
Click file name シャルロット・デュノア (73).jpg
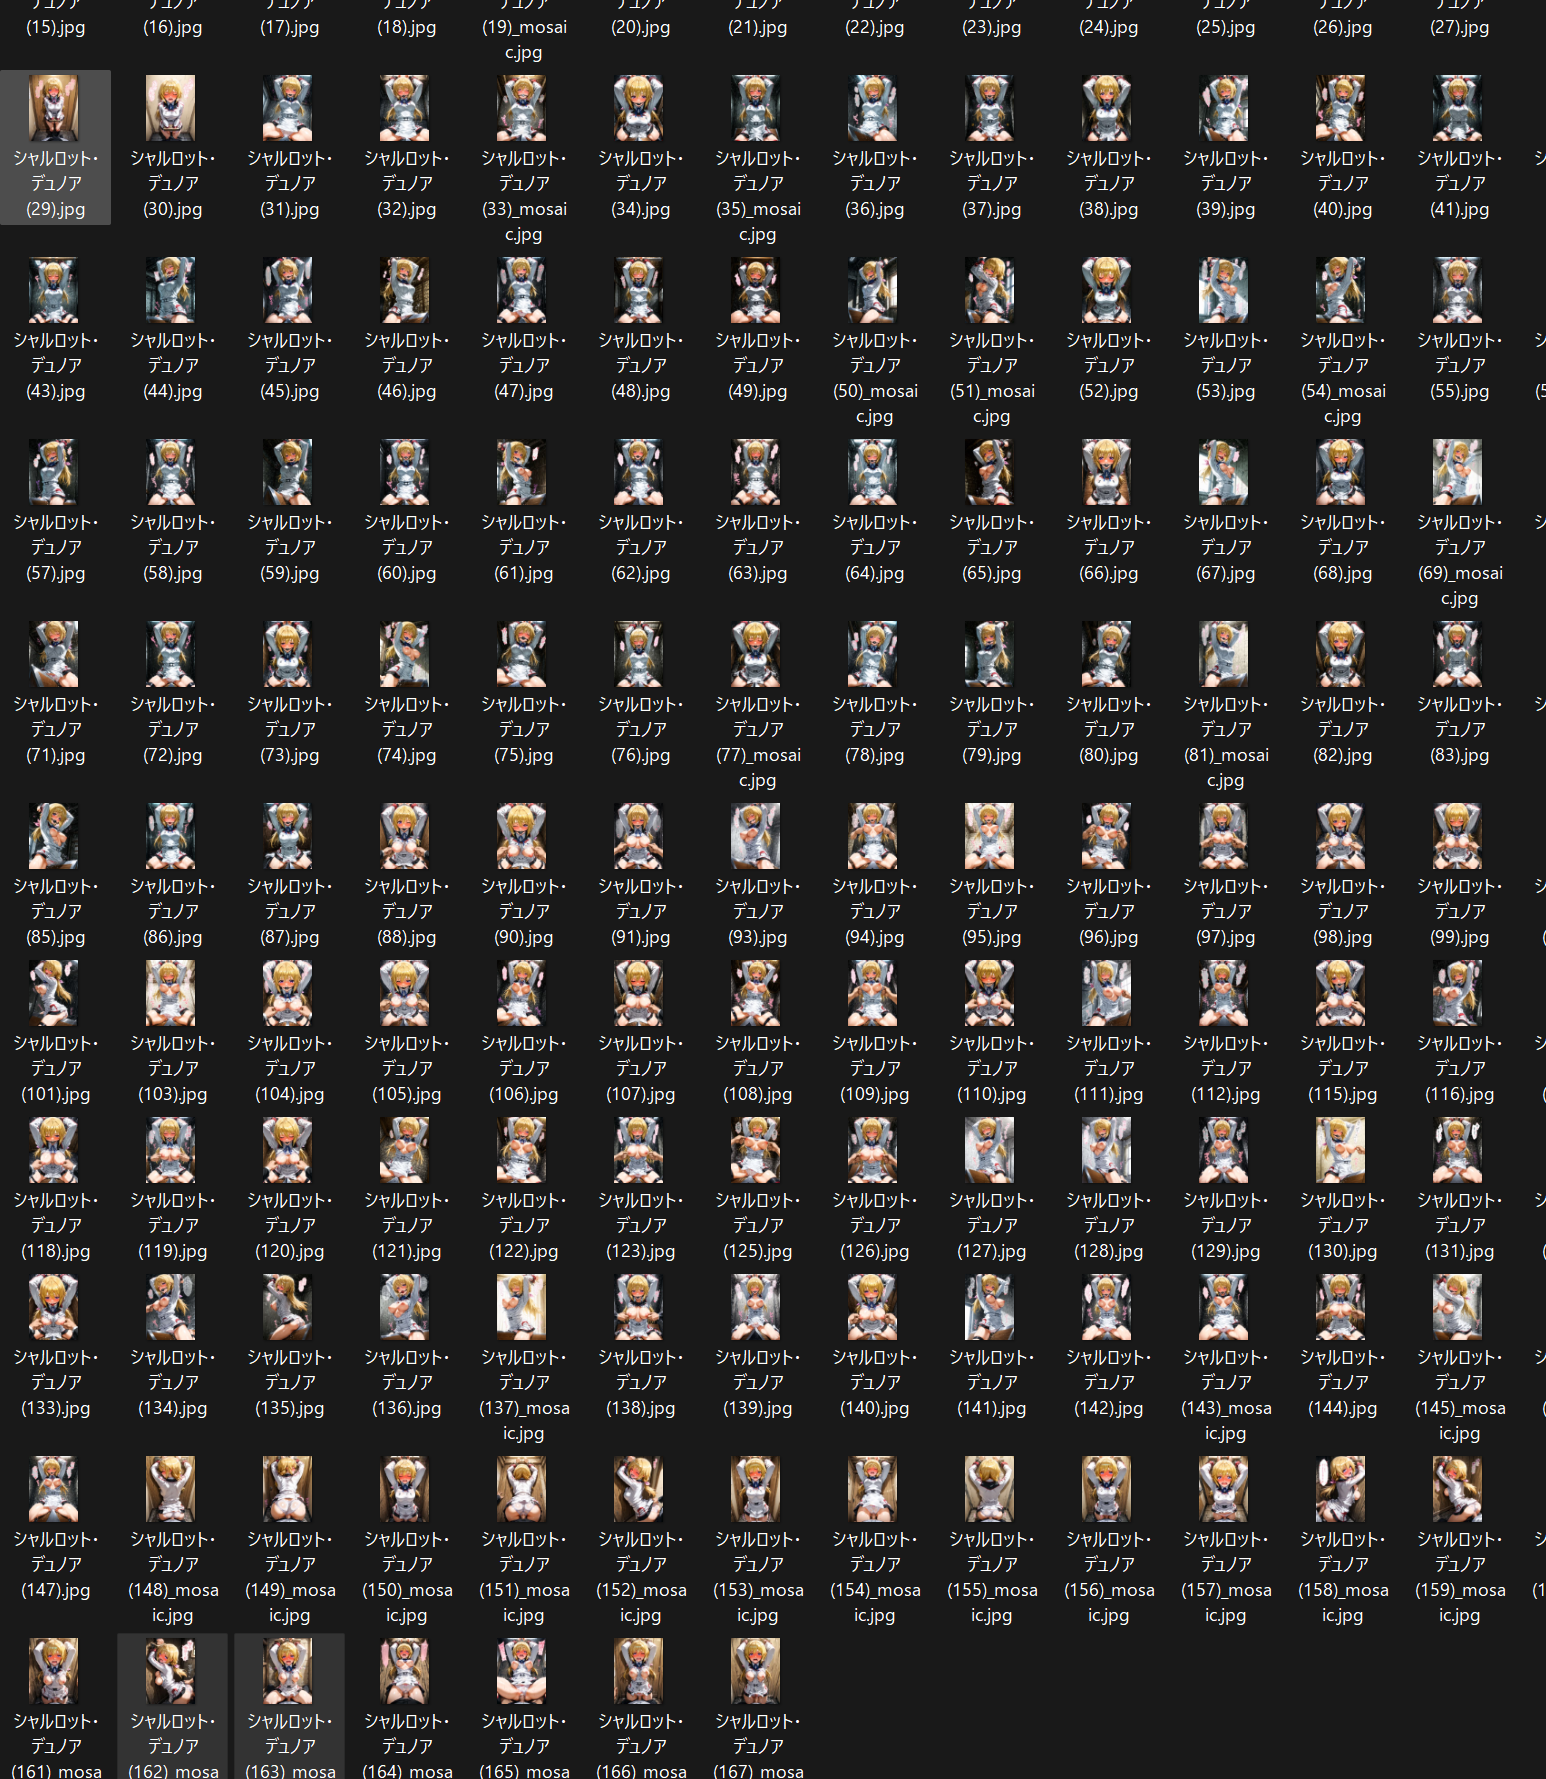point(290,730)
